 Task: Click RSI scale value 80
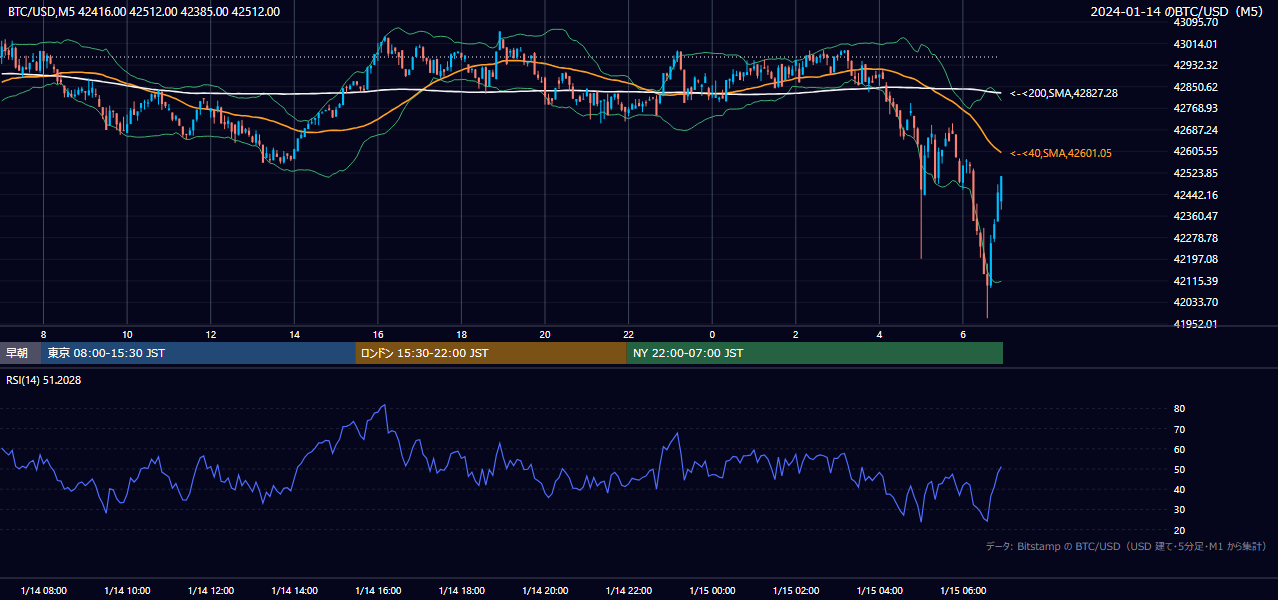tap(1180, 409)
